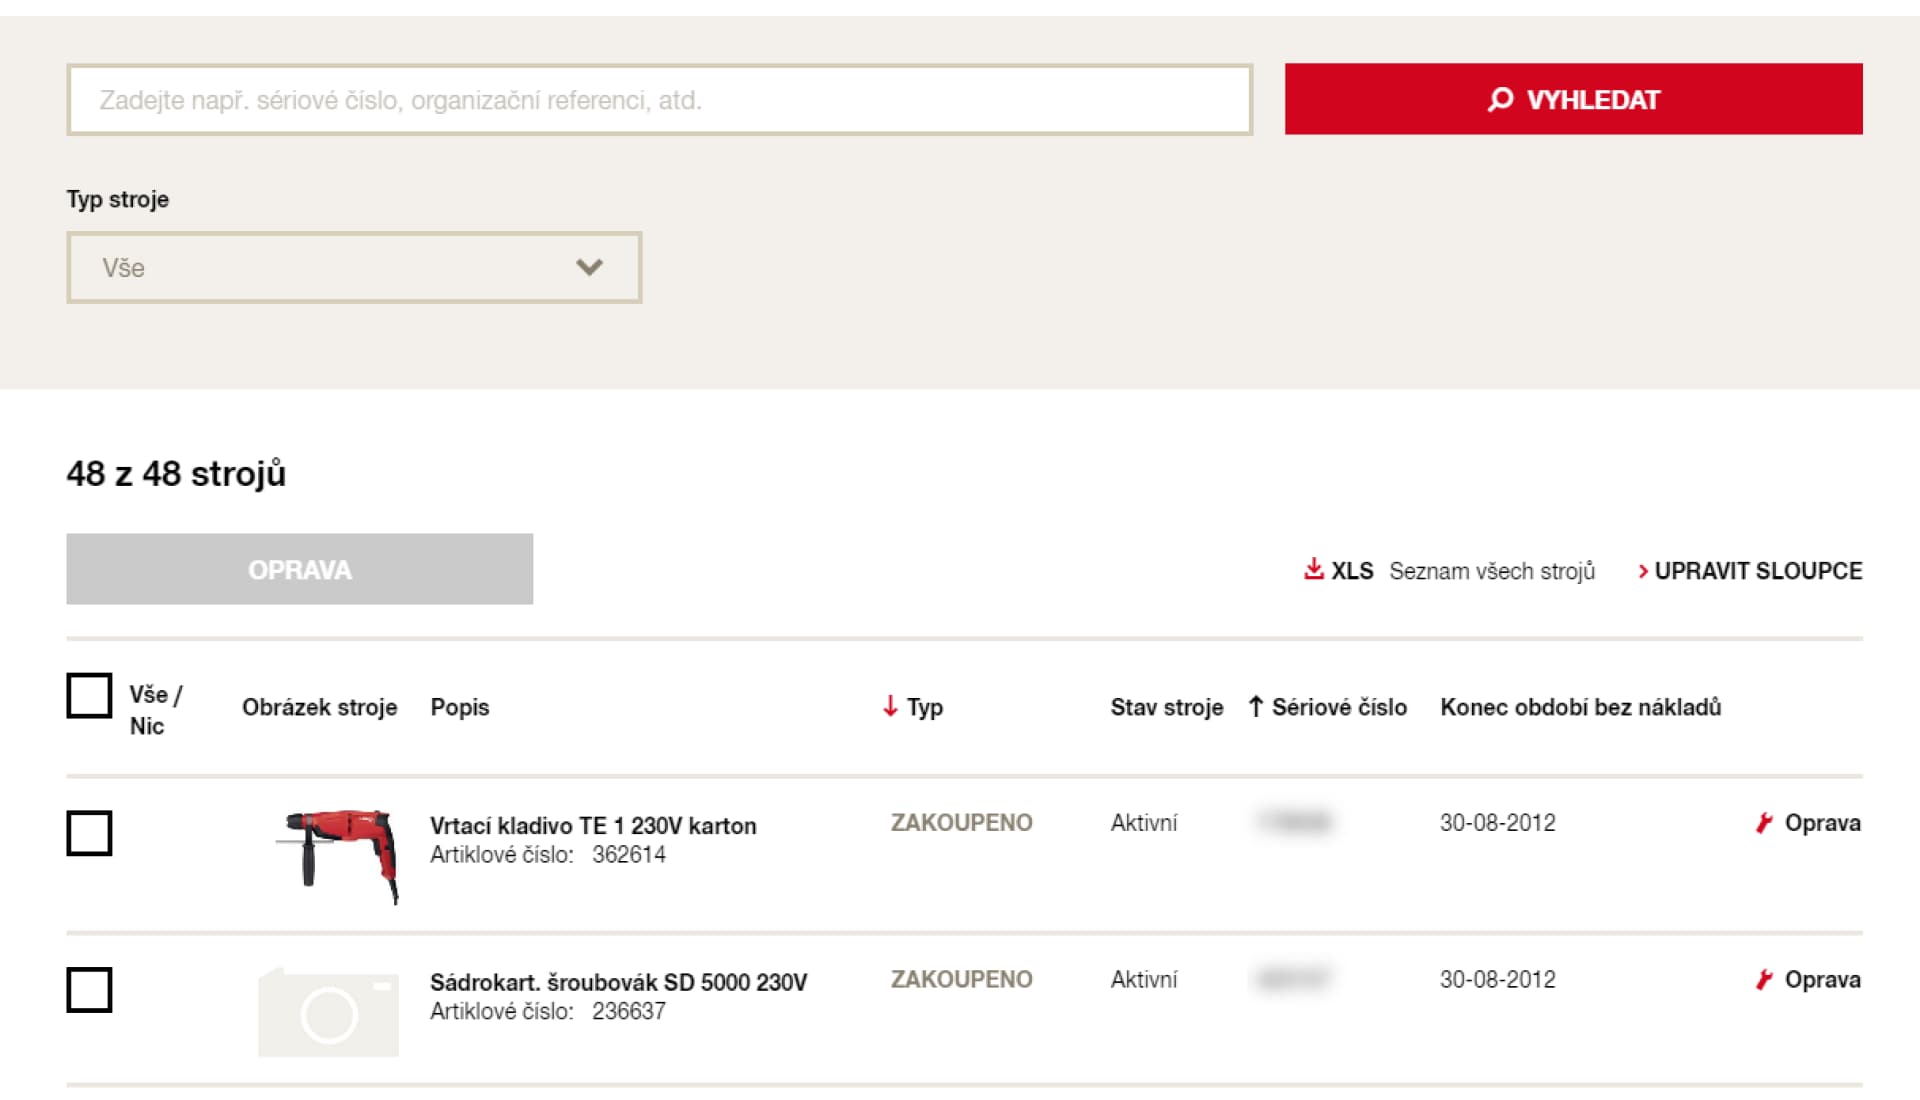Click the 48 z 48 strojů heading
Viewport: 1920px width, 1100px height.
pos(176,473)
